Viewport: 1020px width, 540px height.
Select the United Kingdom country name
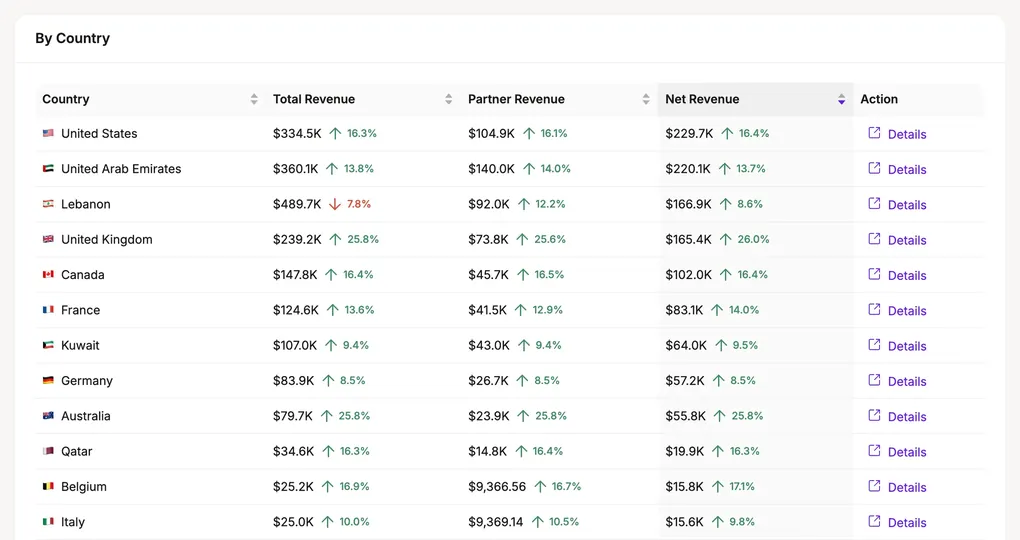point(107,239)
